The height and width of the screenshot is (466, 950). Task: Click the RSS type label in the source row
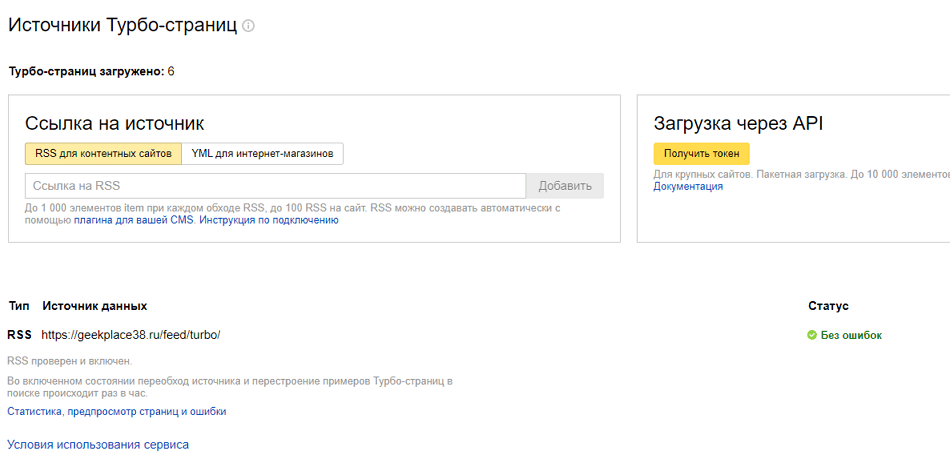(x=19, y=335)
